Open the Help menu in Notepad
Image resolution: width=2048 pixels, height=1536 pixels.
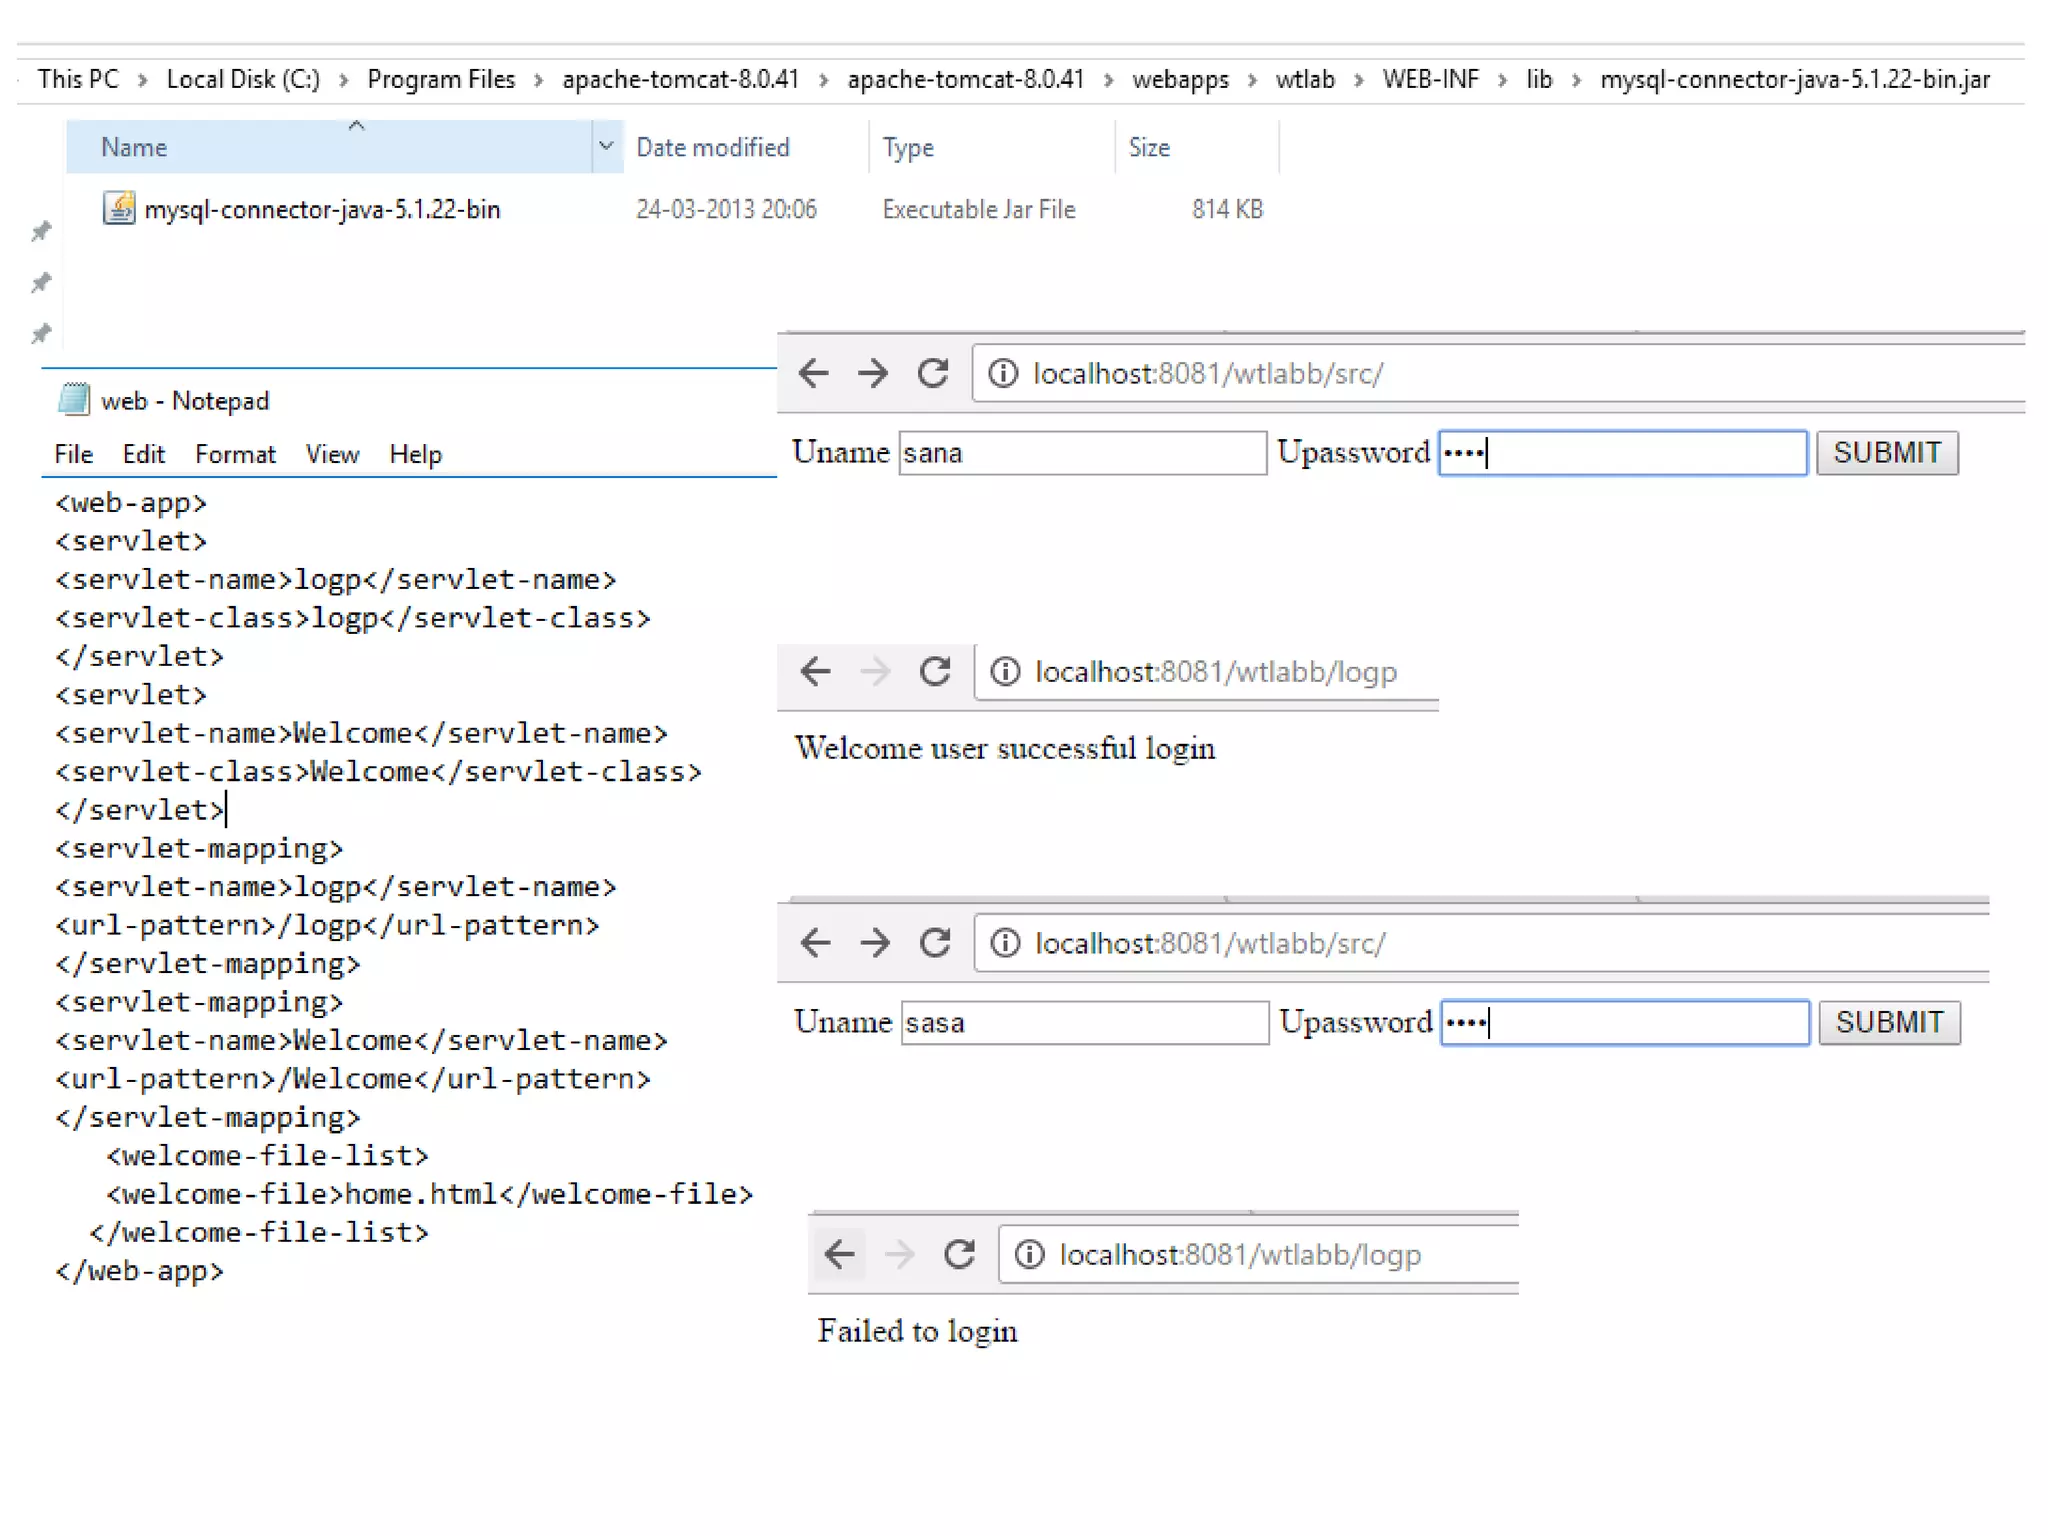(415, 454)
